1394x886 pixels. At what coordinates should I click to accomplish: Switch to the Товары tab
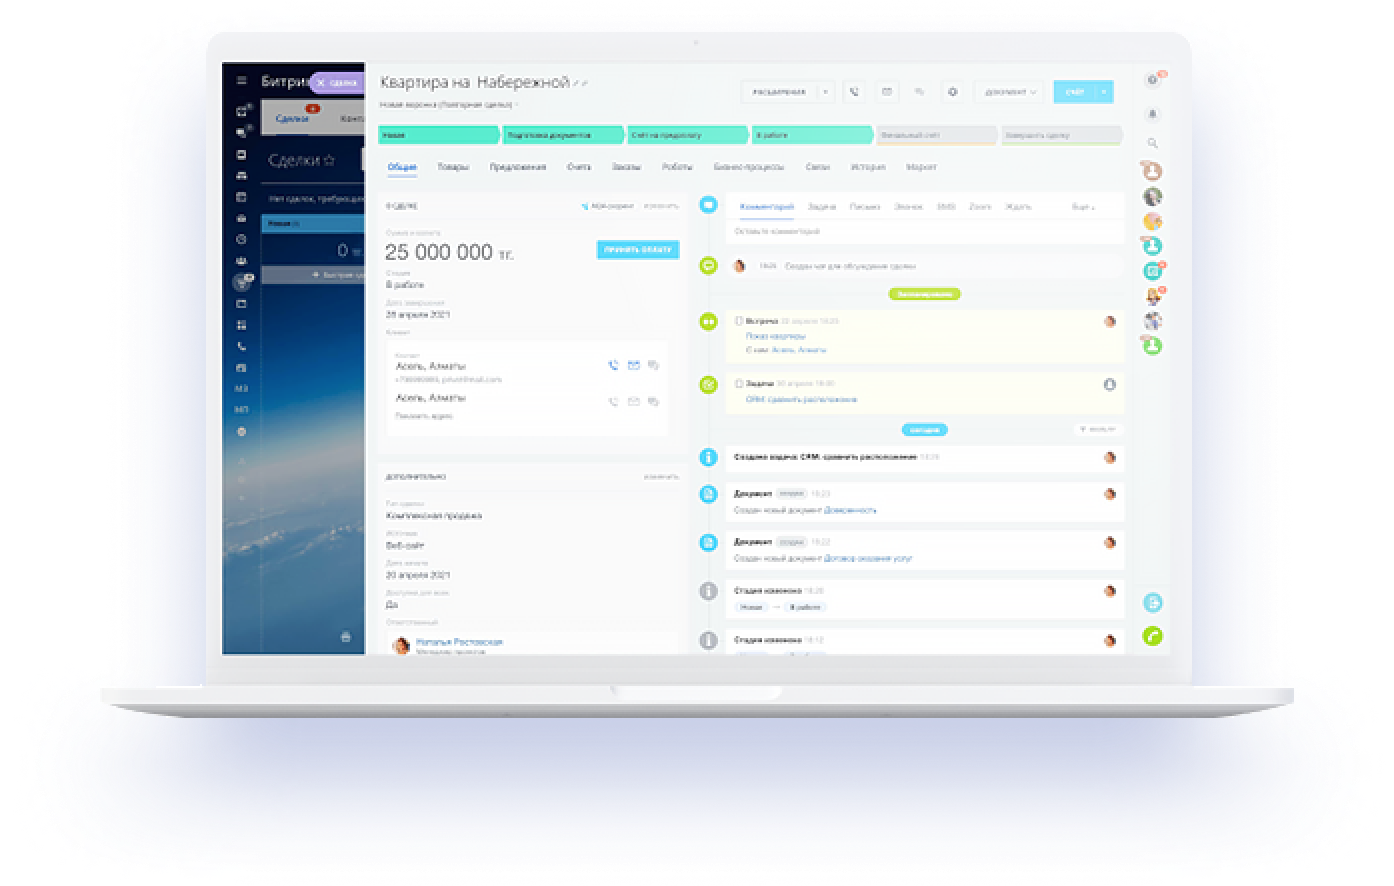pos(453,167)
